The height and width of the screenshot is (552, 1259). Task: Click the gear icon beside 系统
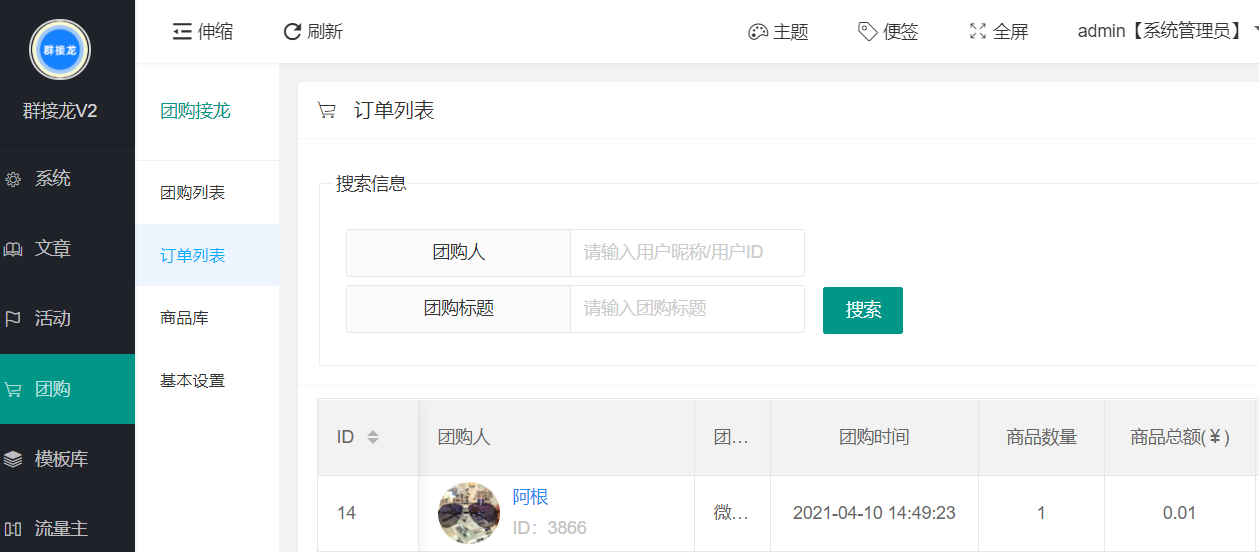point(13,180)
